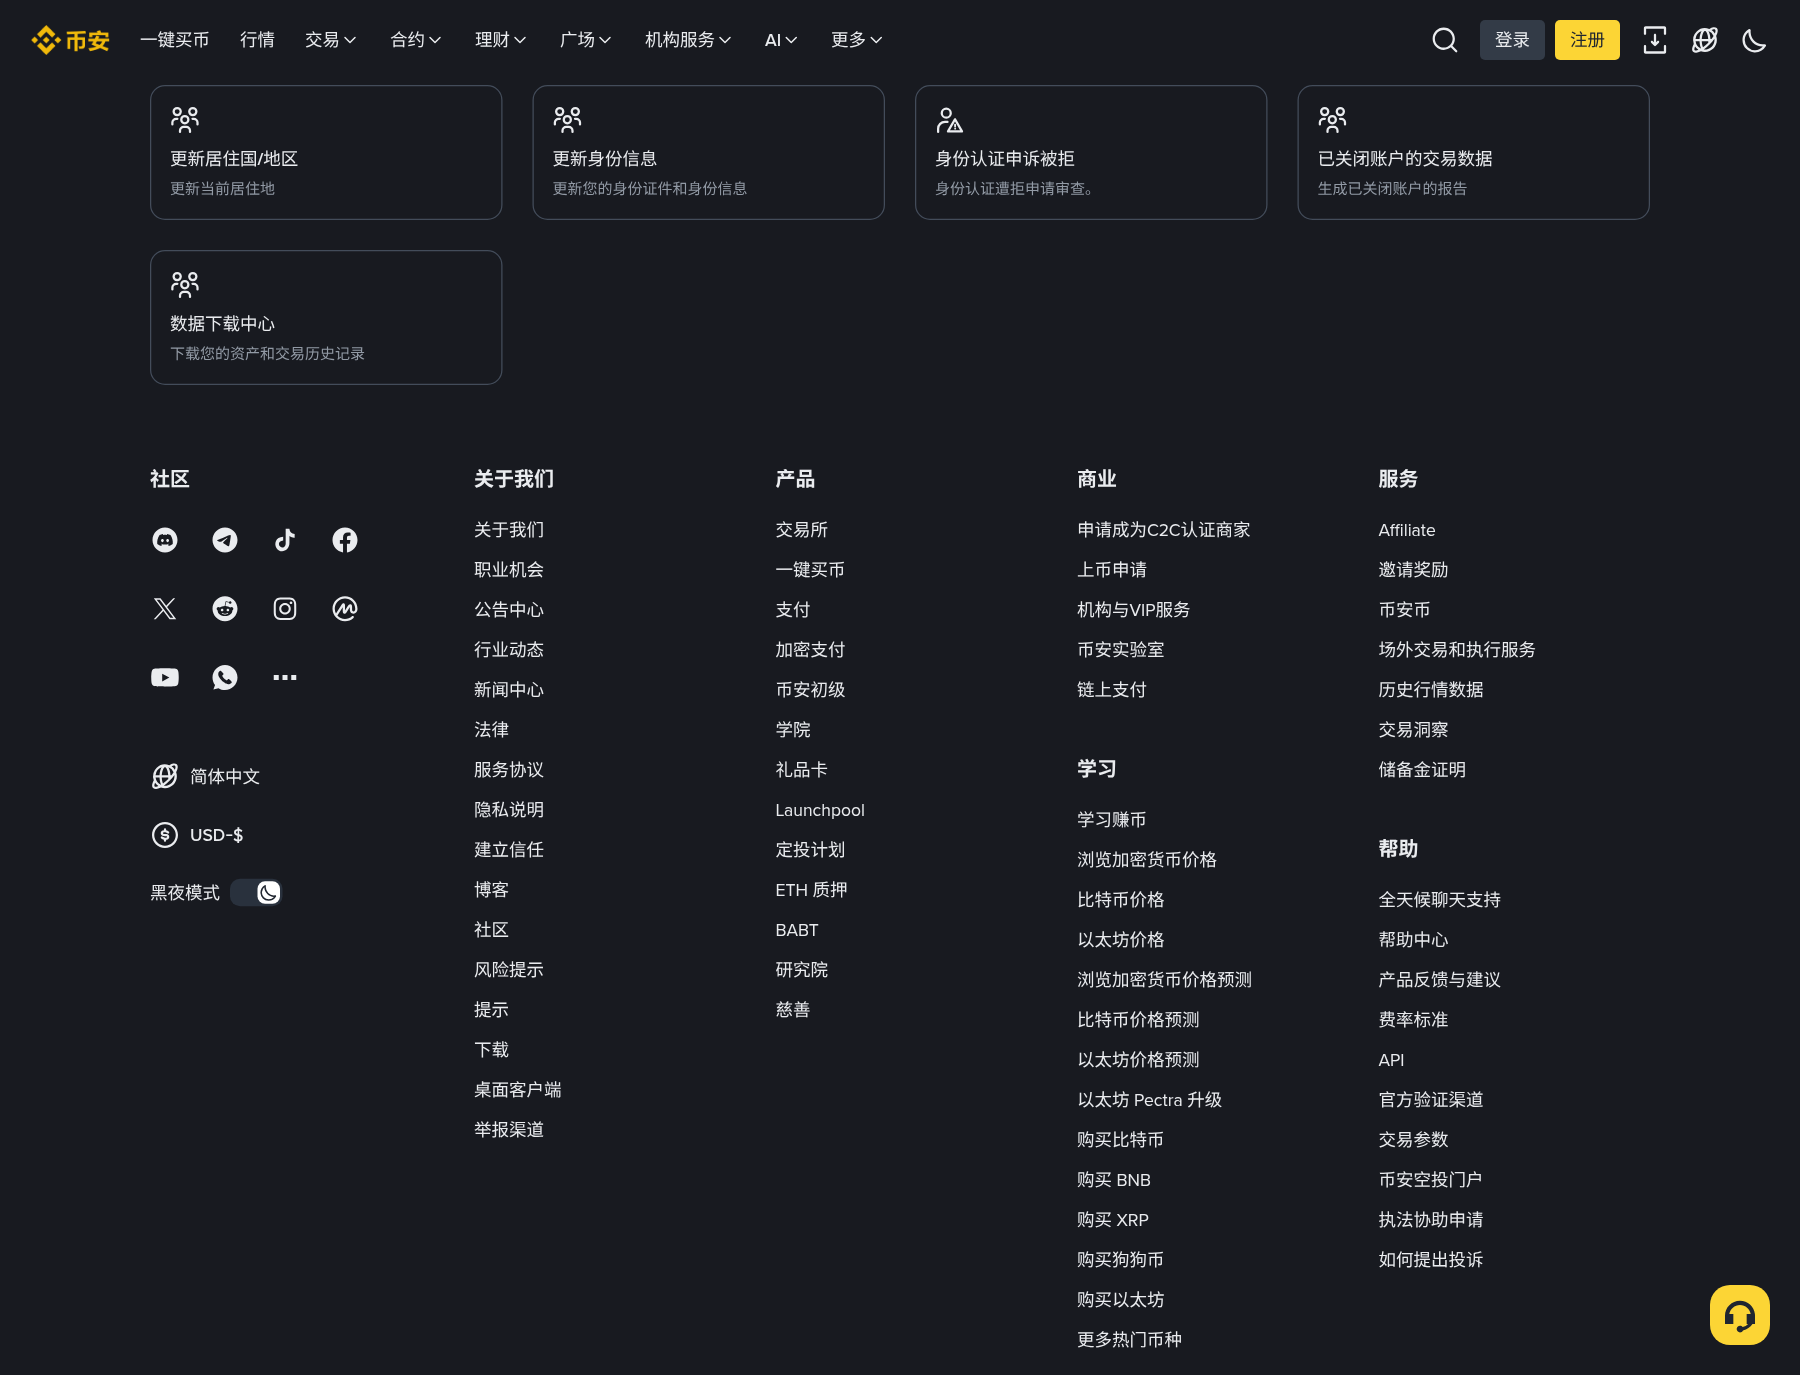The image size is (1800, 1375).
Task: Click the moon theme icon in header
Action: point(1754,40)
